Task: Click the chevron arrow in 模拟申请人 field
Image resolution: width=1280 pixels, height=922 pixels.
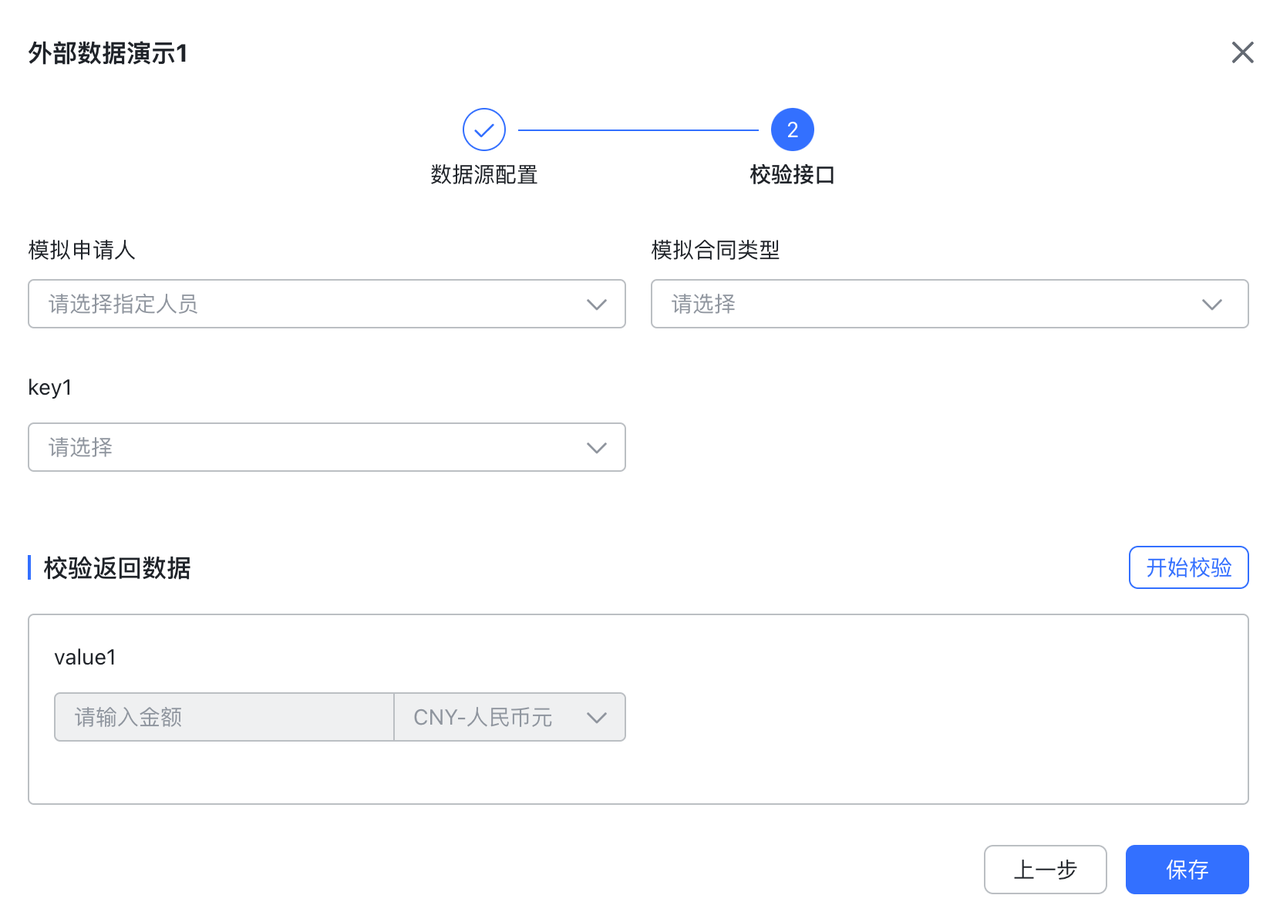Action: pos(597,305)
